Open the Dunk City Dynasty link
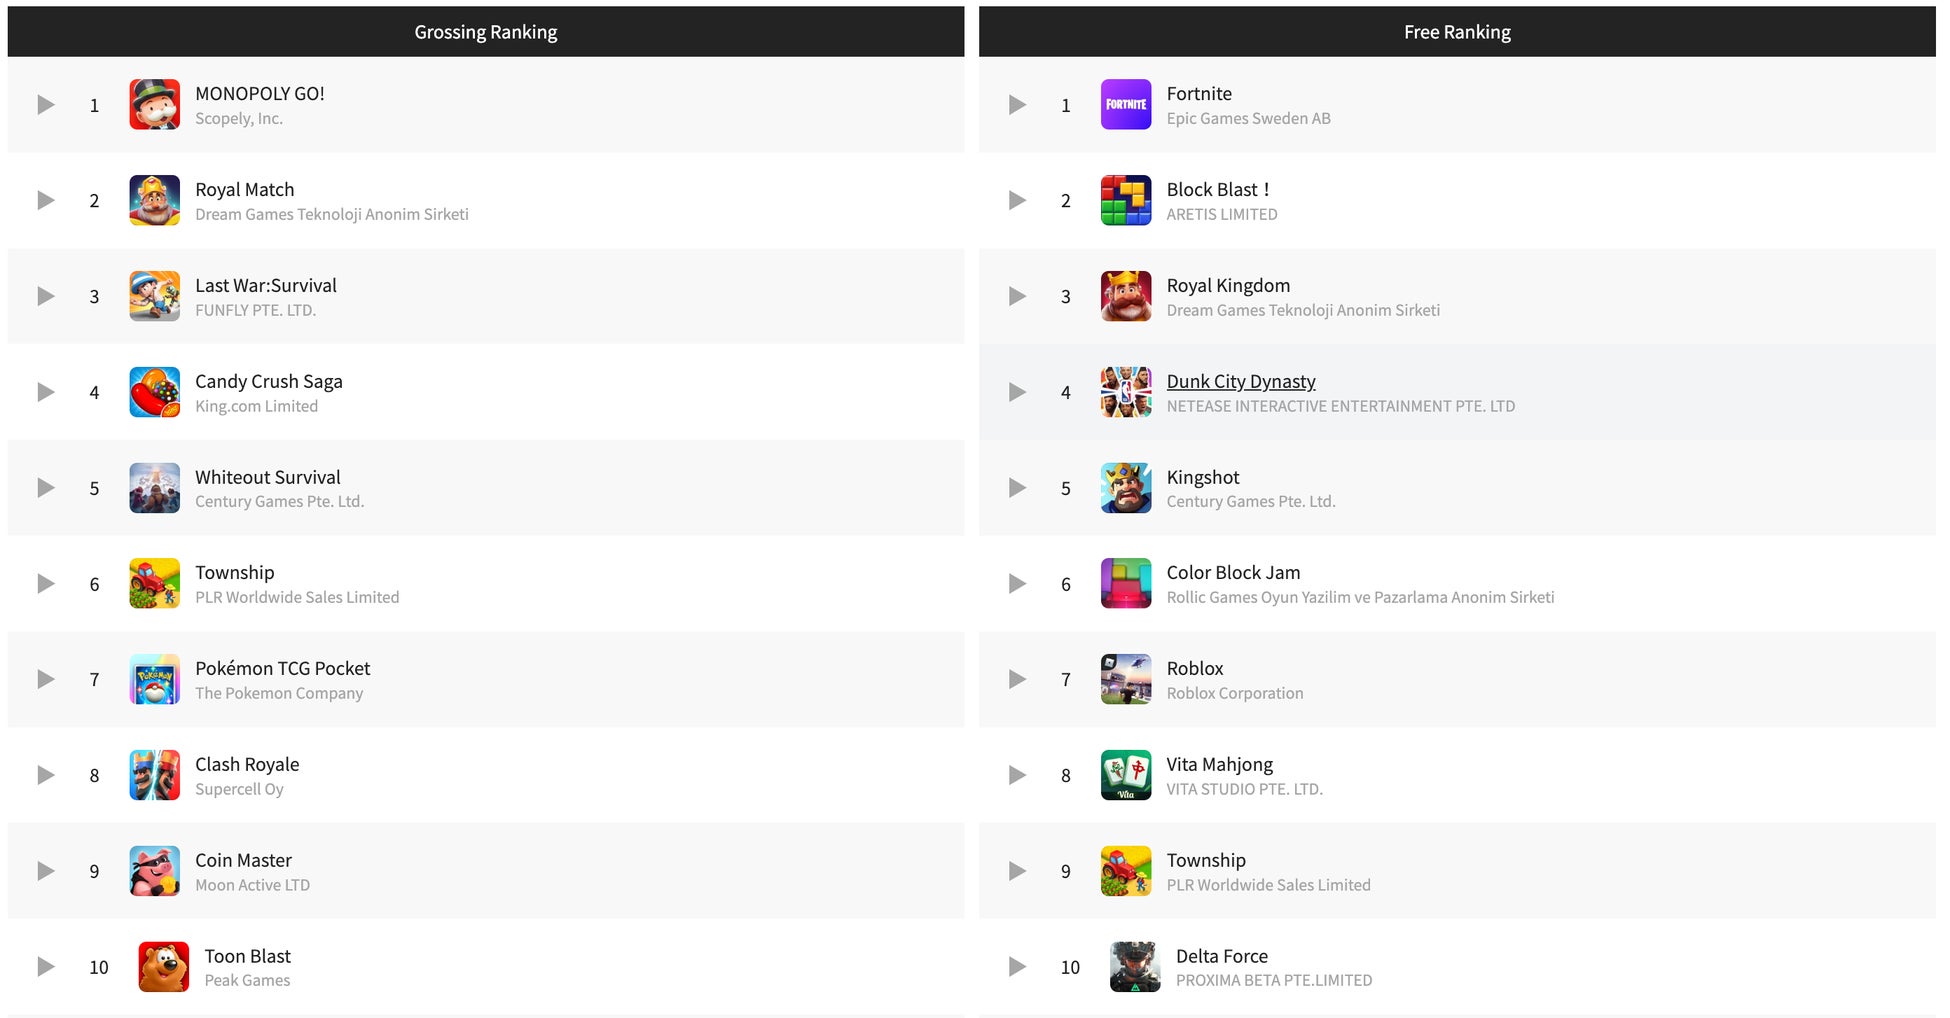The width and height of the screenshot is (1950, 1018). pos(1240,381)
